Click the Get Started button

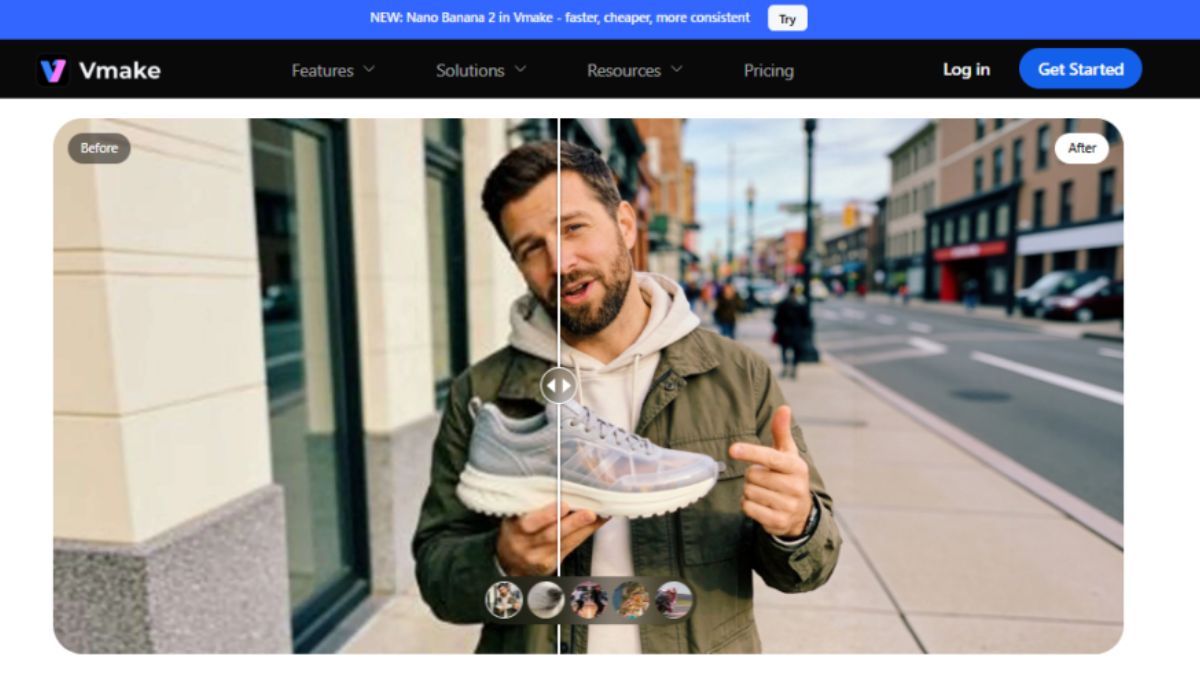[x=1080, y=69]
